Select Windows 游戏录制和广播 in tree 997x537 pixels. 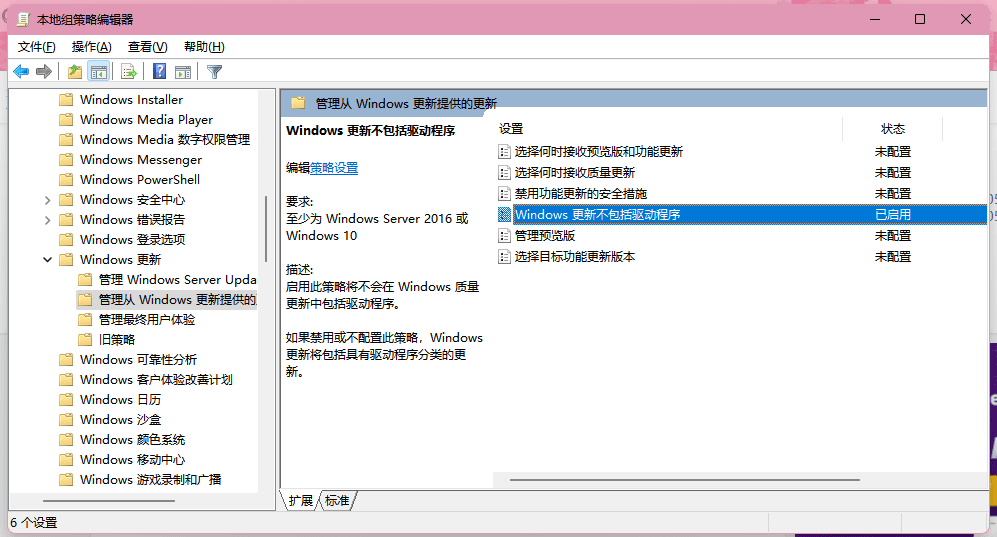click(151, 480)
